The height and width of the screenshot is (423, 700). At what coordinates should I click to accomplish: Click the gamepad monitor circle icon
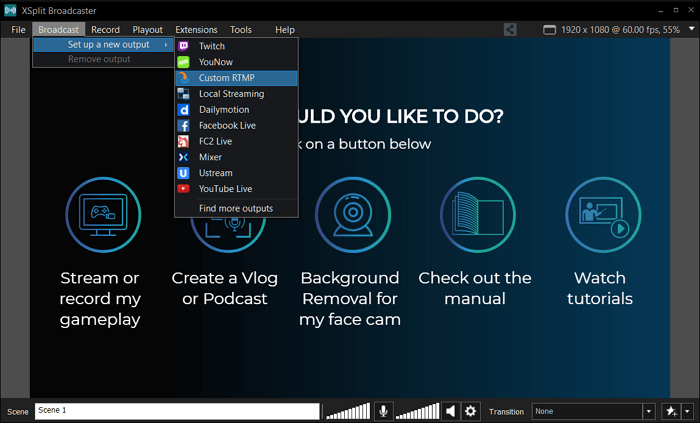coord(103,215)
